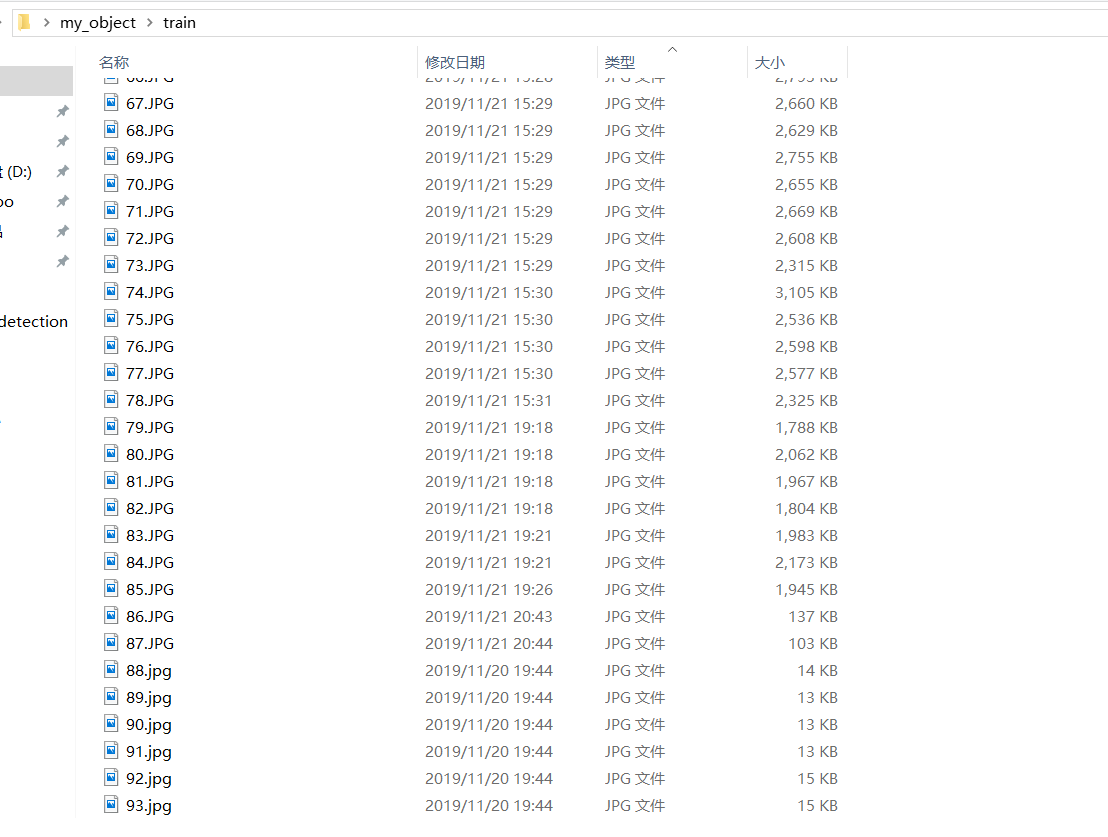
Task: Click the JPG 文件 type of 80.JPG
Action: click(x=635, y=454)
